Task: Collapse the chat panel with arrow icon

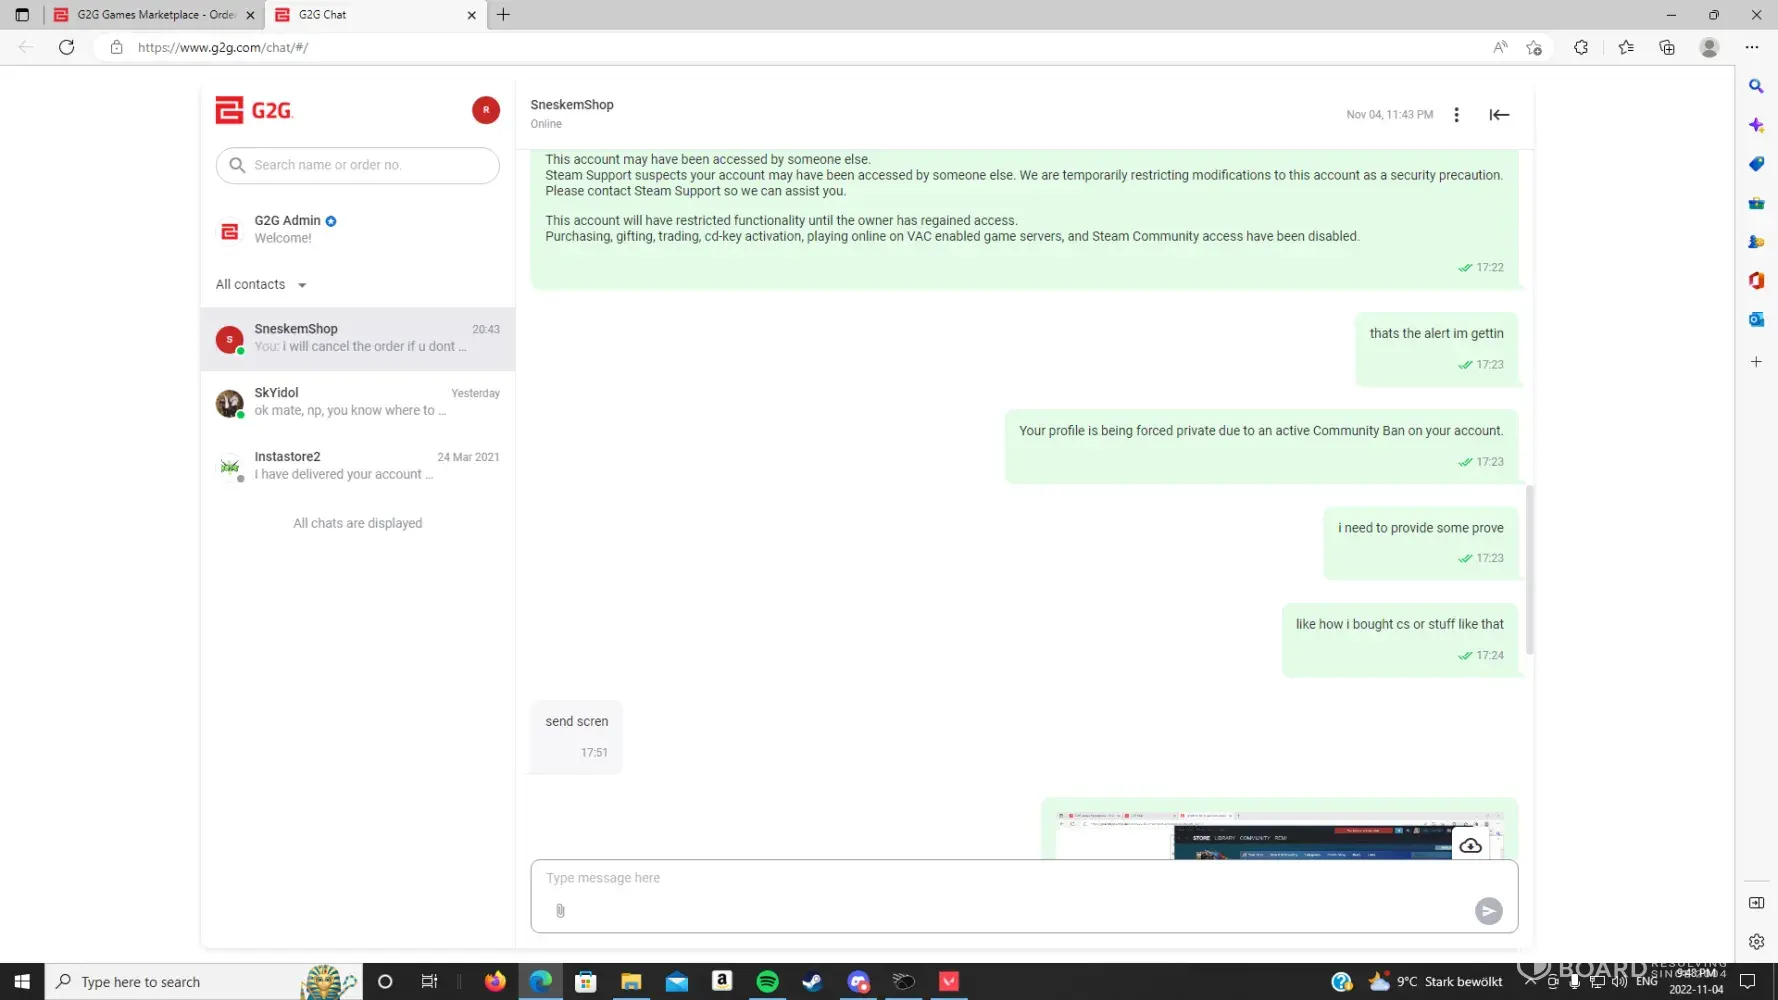Action: click(x=1498, y=115)
